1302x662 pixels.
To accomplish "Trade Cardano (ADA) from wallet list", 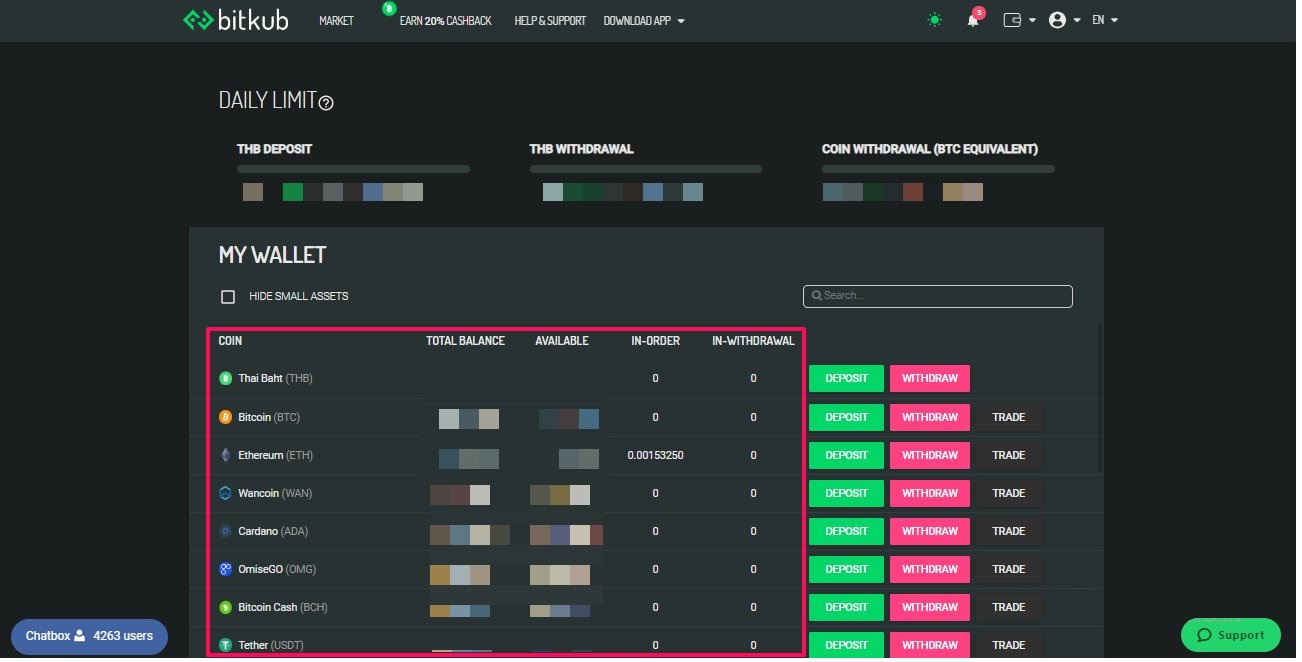I will pyautogui.click(x=1009, y=531).
